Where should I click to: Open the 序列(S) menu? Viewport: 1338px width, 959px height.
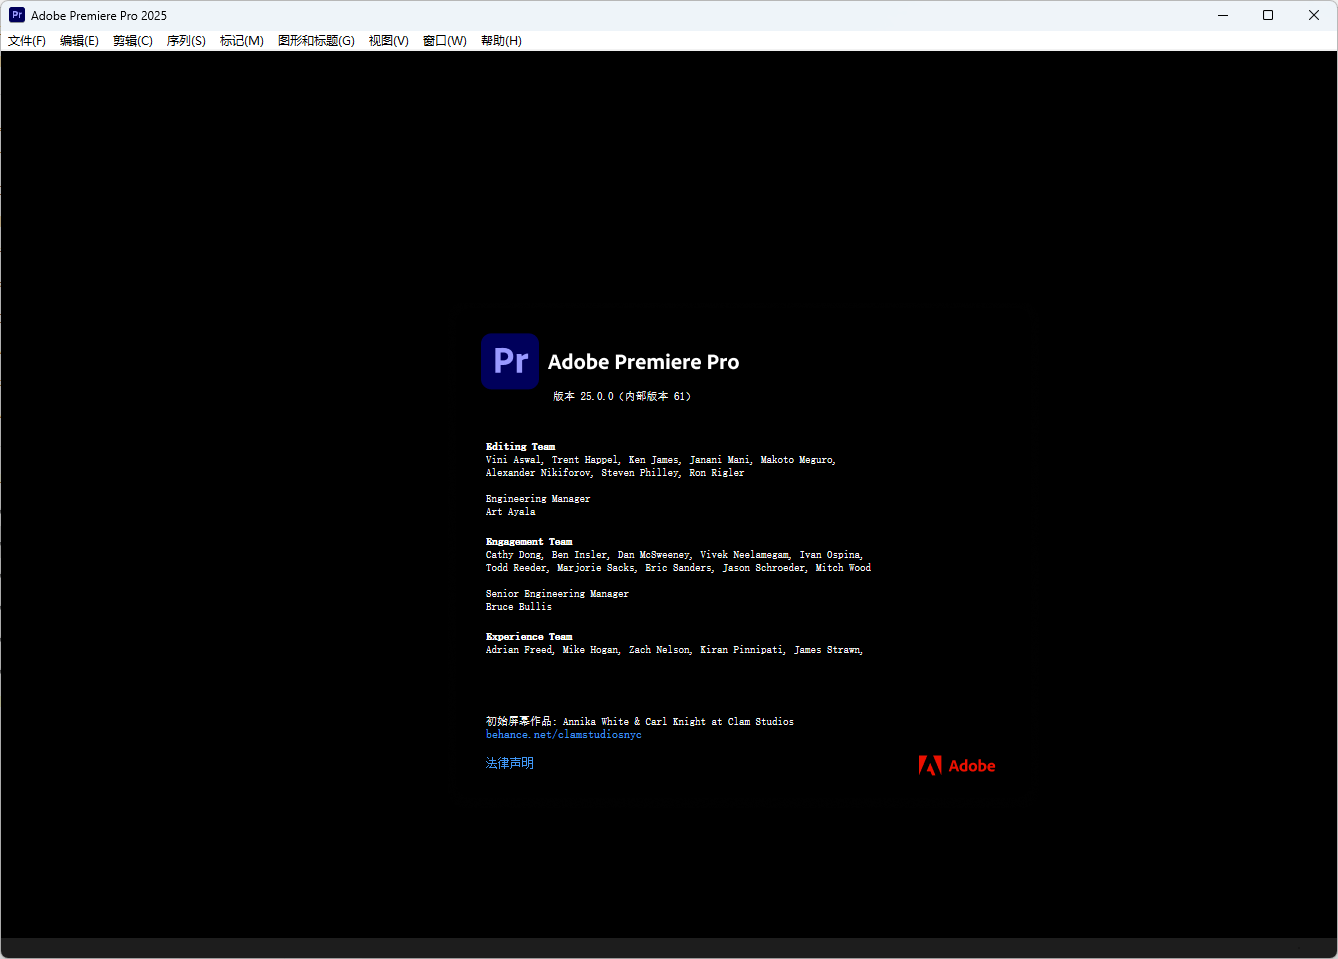click(x=186, y=41)
